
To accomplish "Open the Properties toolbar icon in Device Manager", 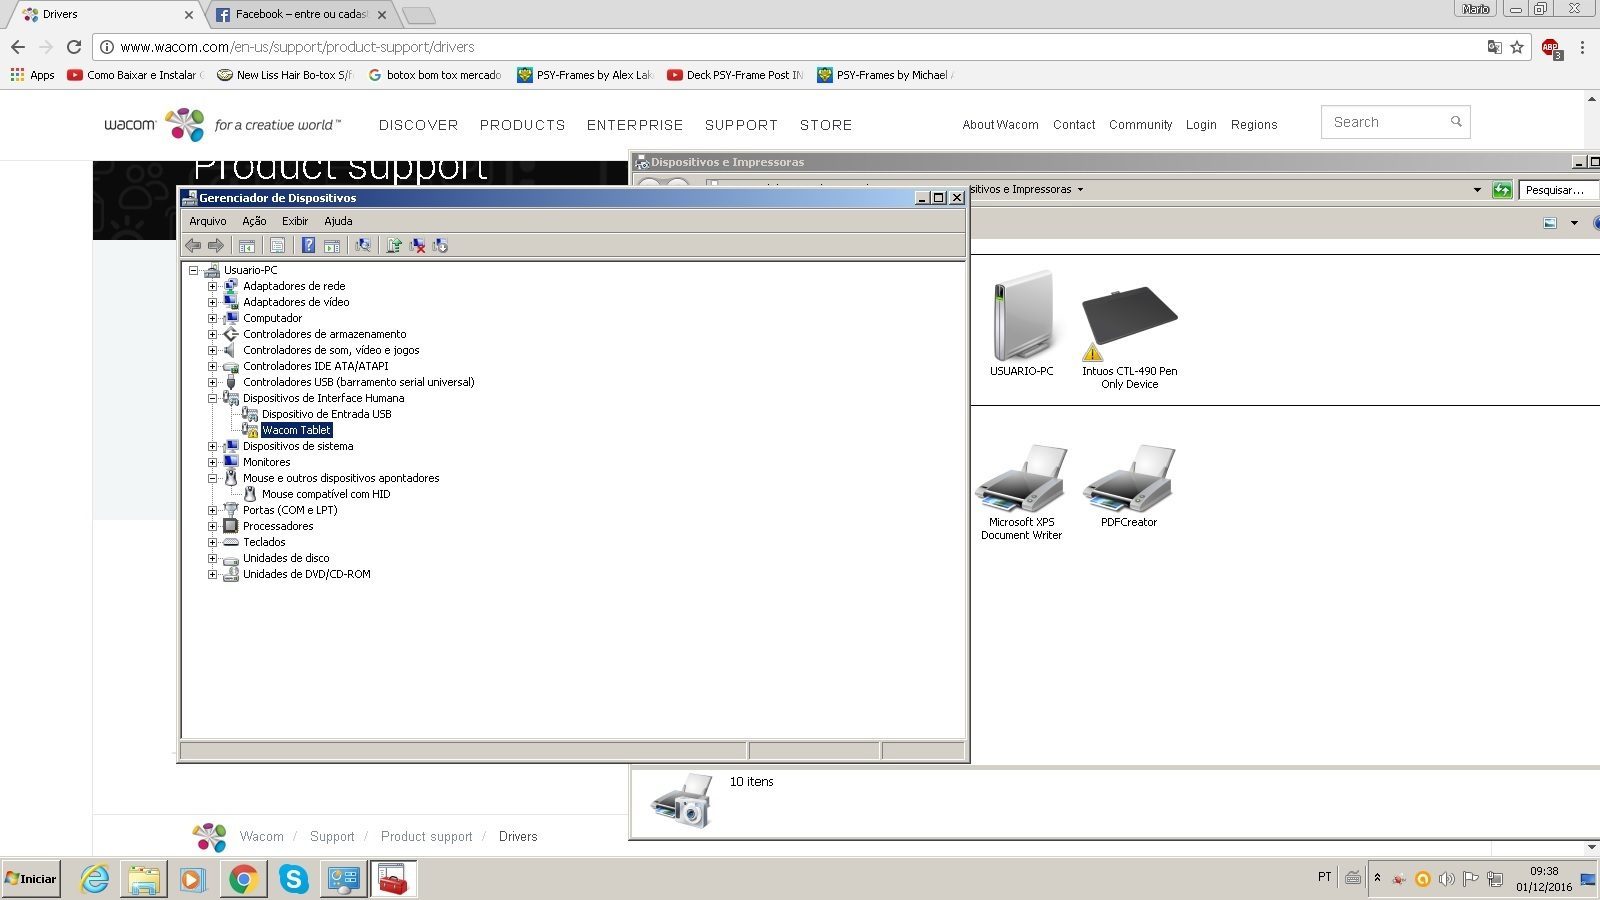I will click(x=278, y=245).
